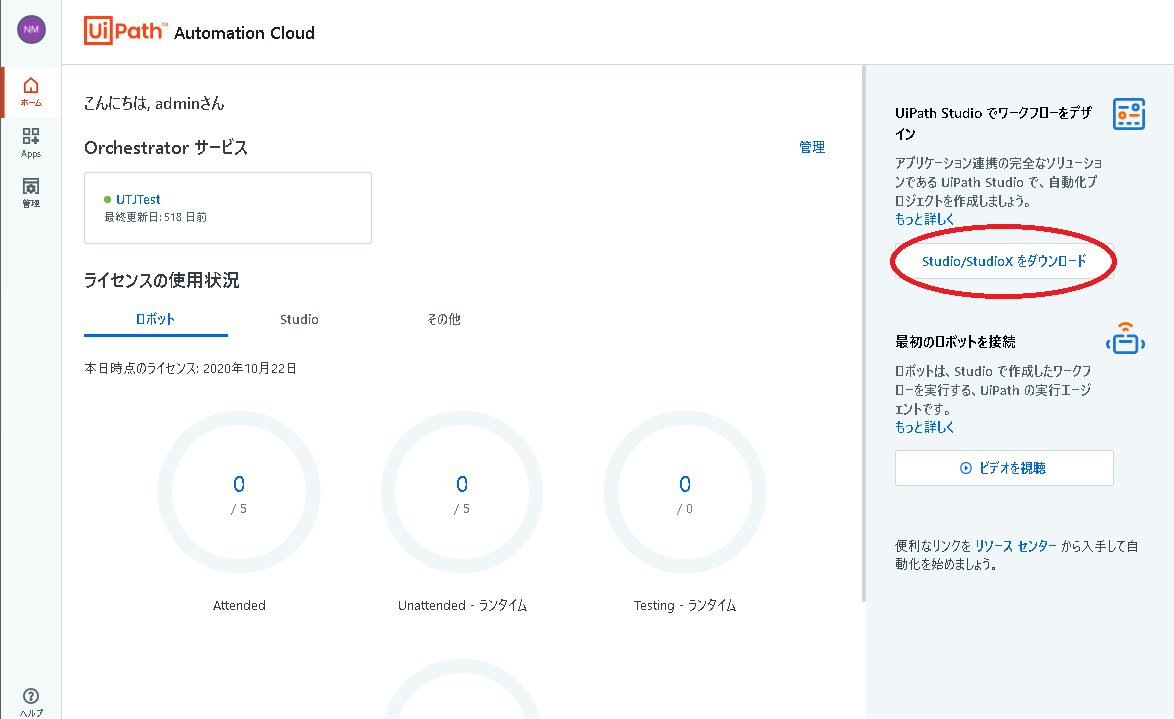Viewport: 1174px width, 719px height.
Task: Go to Home (ホーム) in sidebar
Action: coord(31,92)
